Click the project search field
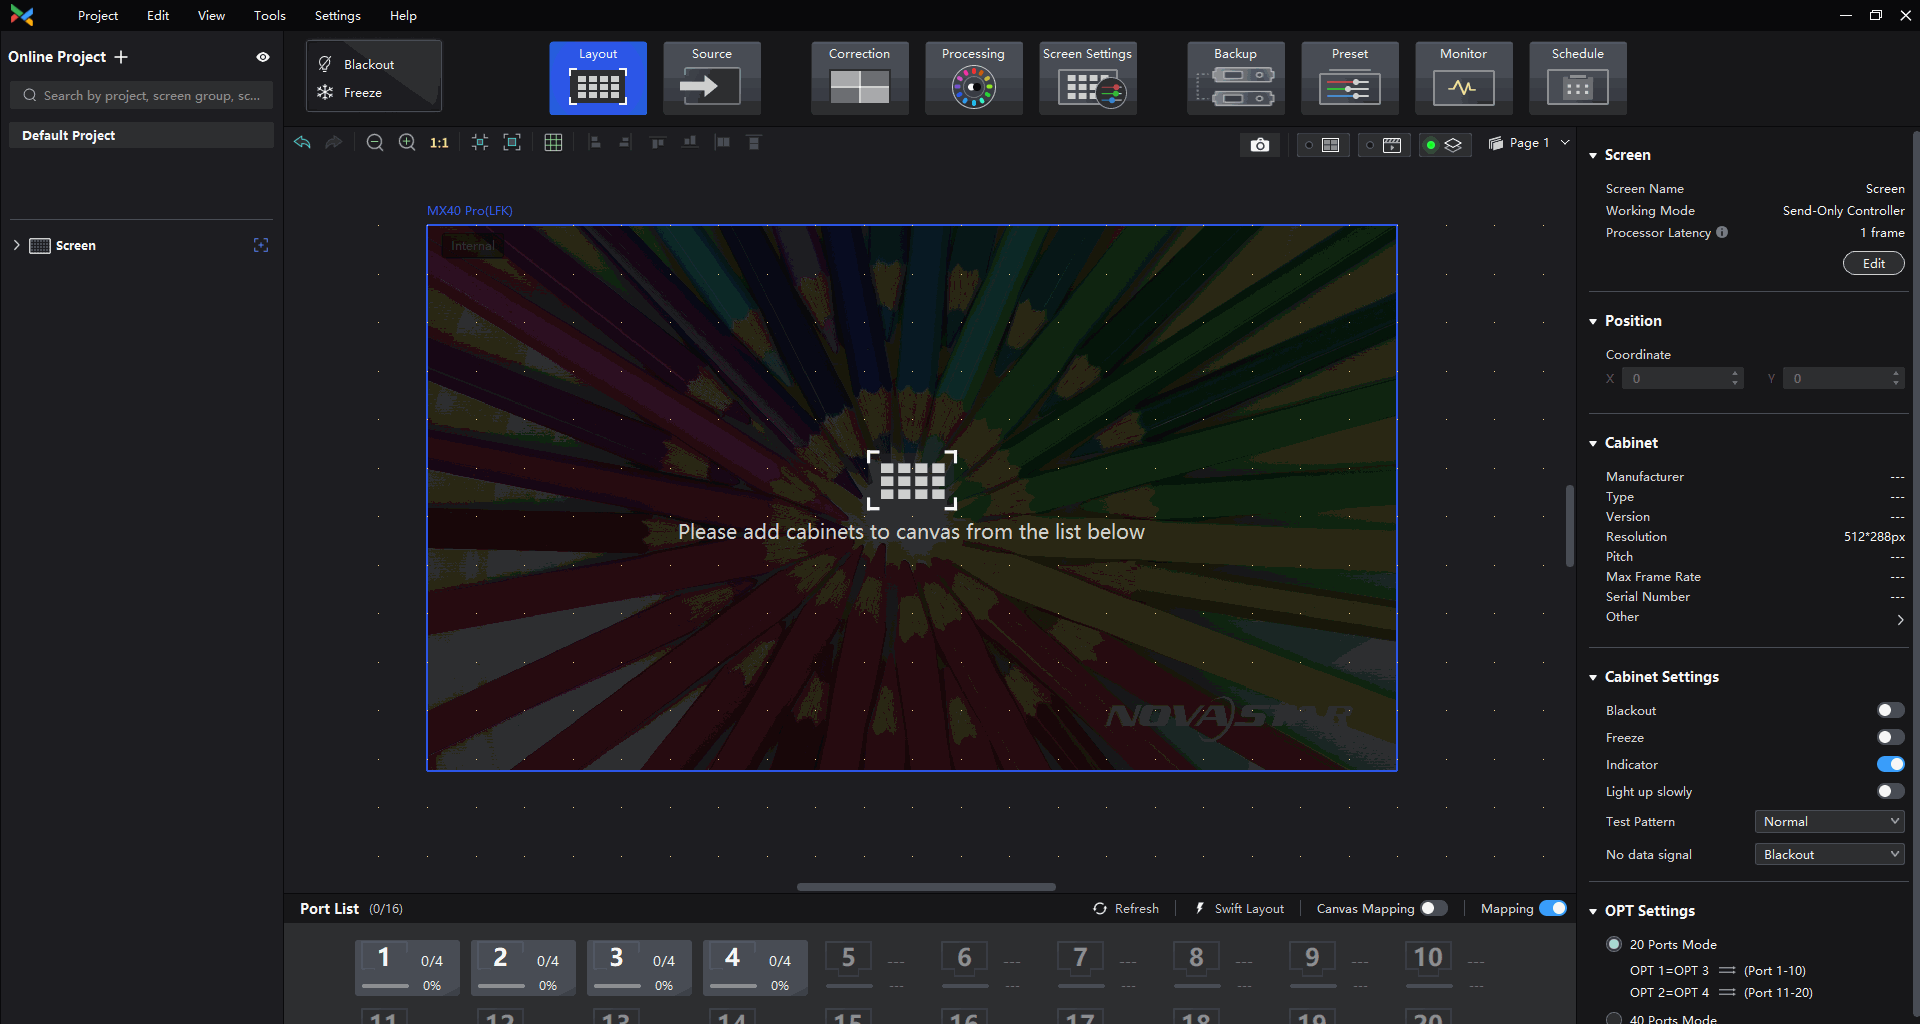The height and width of the screenshot is (1024, 1920). pyautogui.click(x=141, y=95)
